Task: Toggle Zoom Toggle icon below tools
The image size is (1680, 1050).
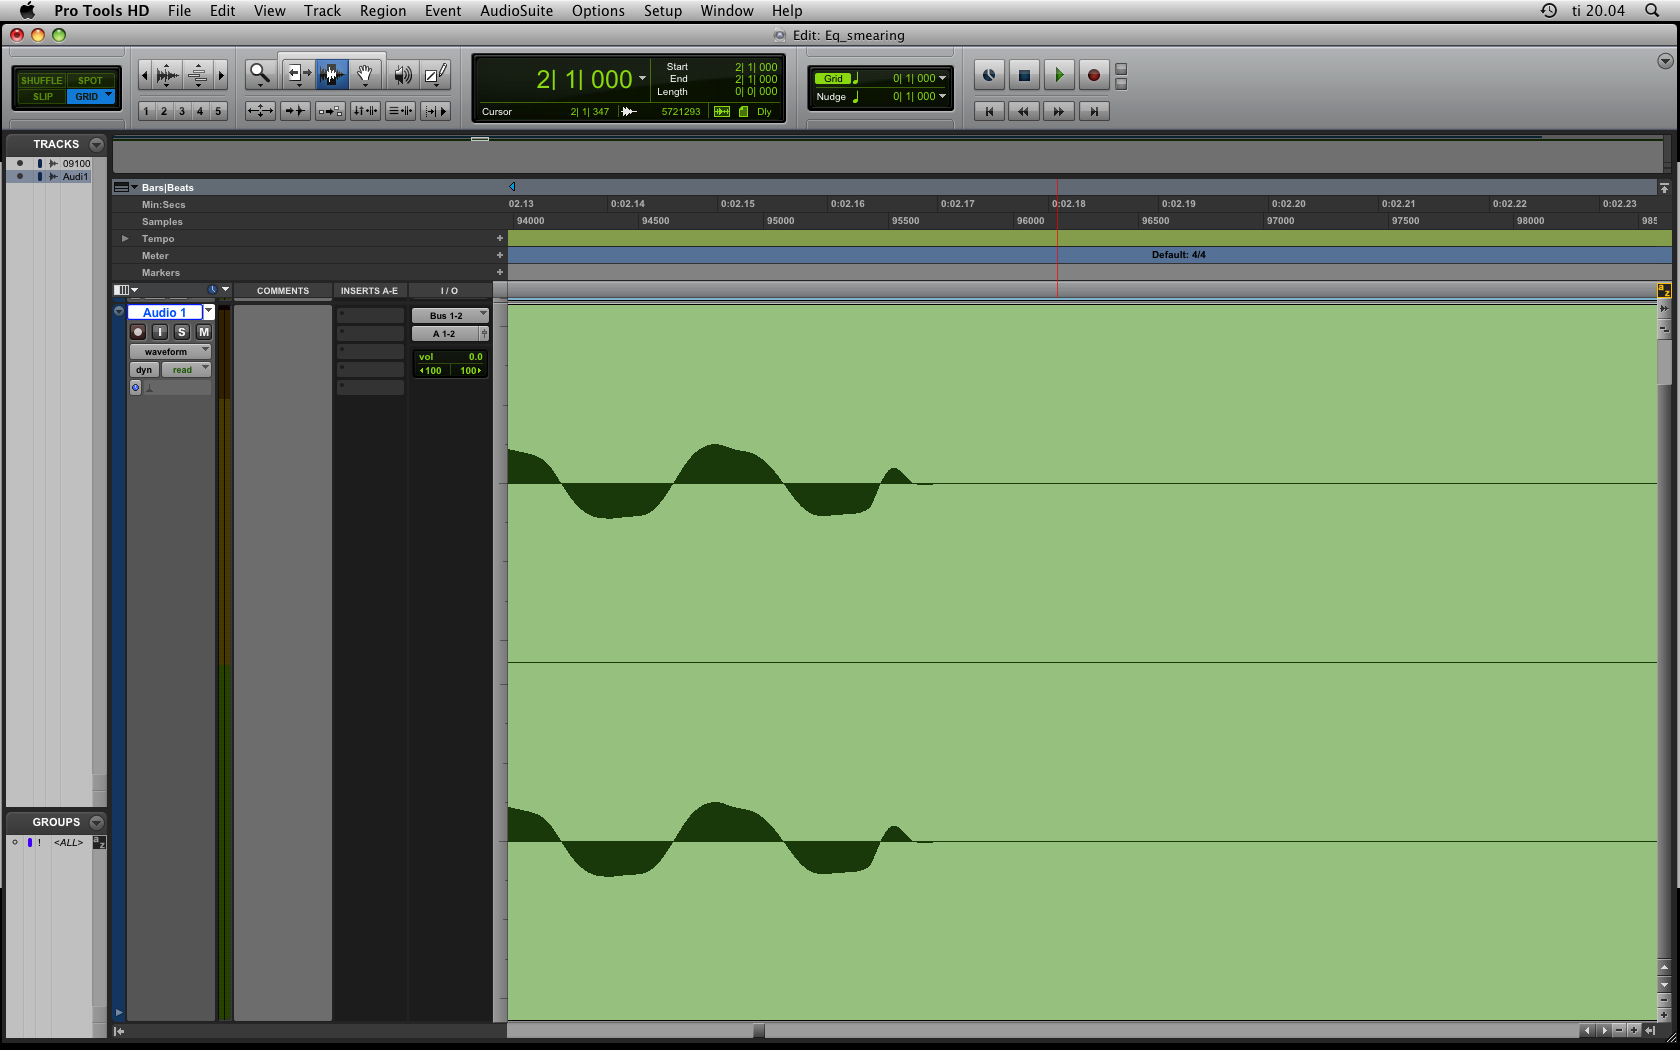Action: 260,111
